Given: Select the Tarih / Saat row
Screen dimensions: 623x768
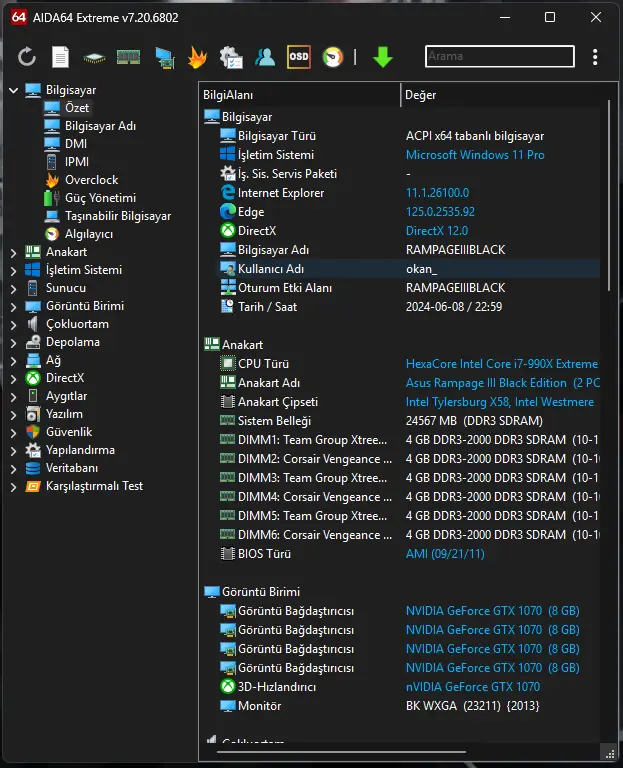Looking at the screenshot, I should point(409,307).
